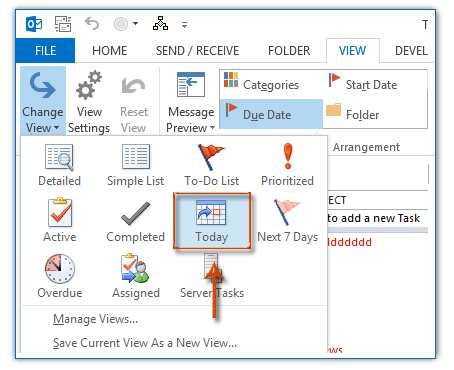
Task: Click the Undo arrow in quick access toolbar
Action: [92, 24]
